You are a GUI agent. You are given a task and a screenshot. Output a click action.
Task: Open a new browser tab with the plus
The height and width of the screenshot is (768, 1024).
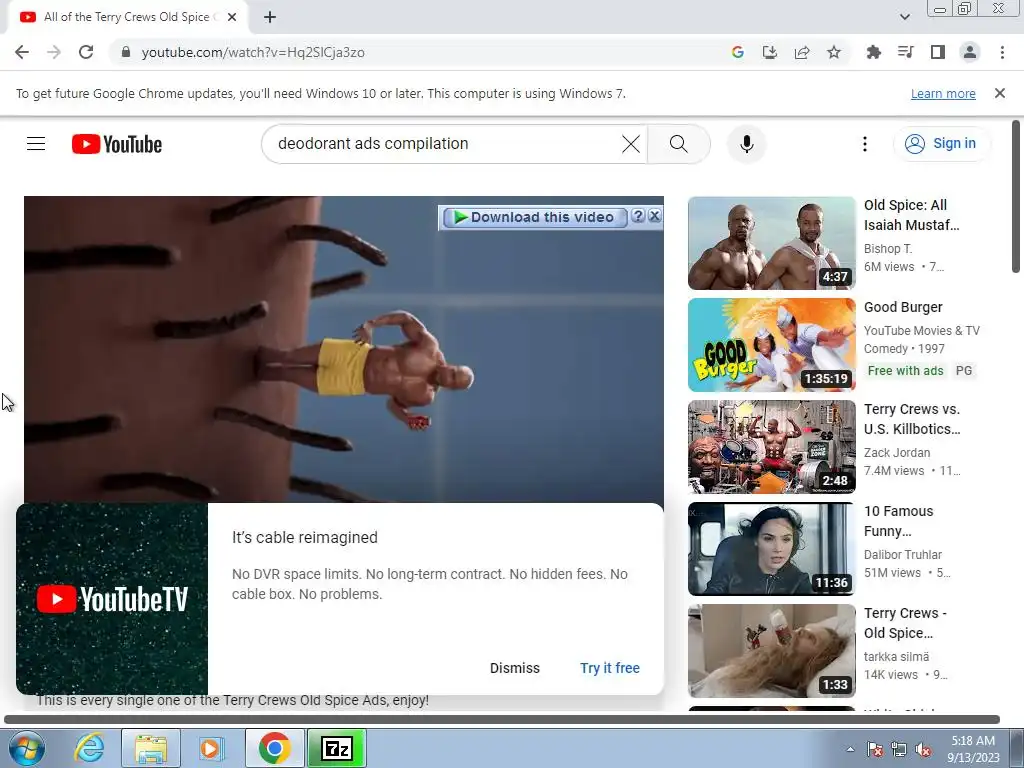click(270, 17)
